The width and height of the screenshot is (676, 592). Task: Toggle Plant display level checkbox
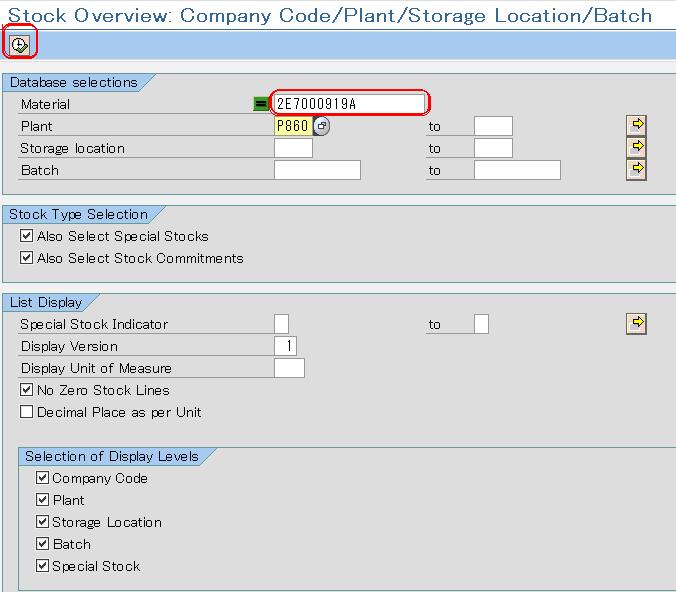point(42,500)
